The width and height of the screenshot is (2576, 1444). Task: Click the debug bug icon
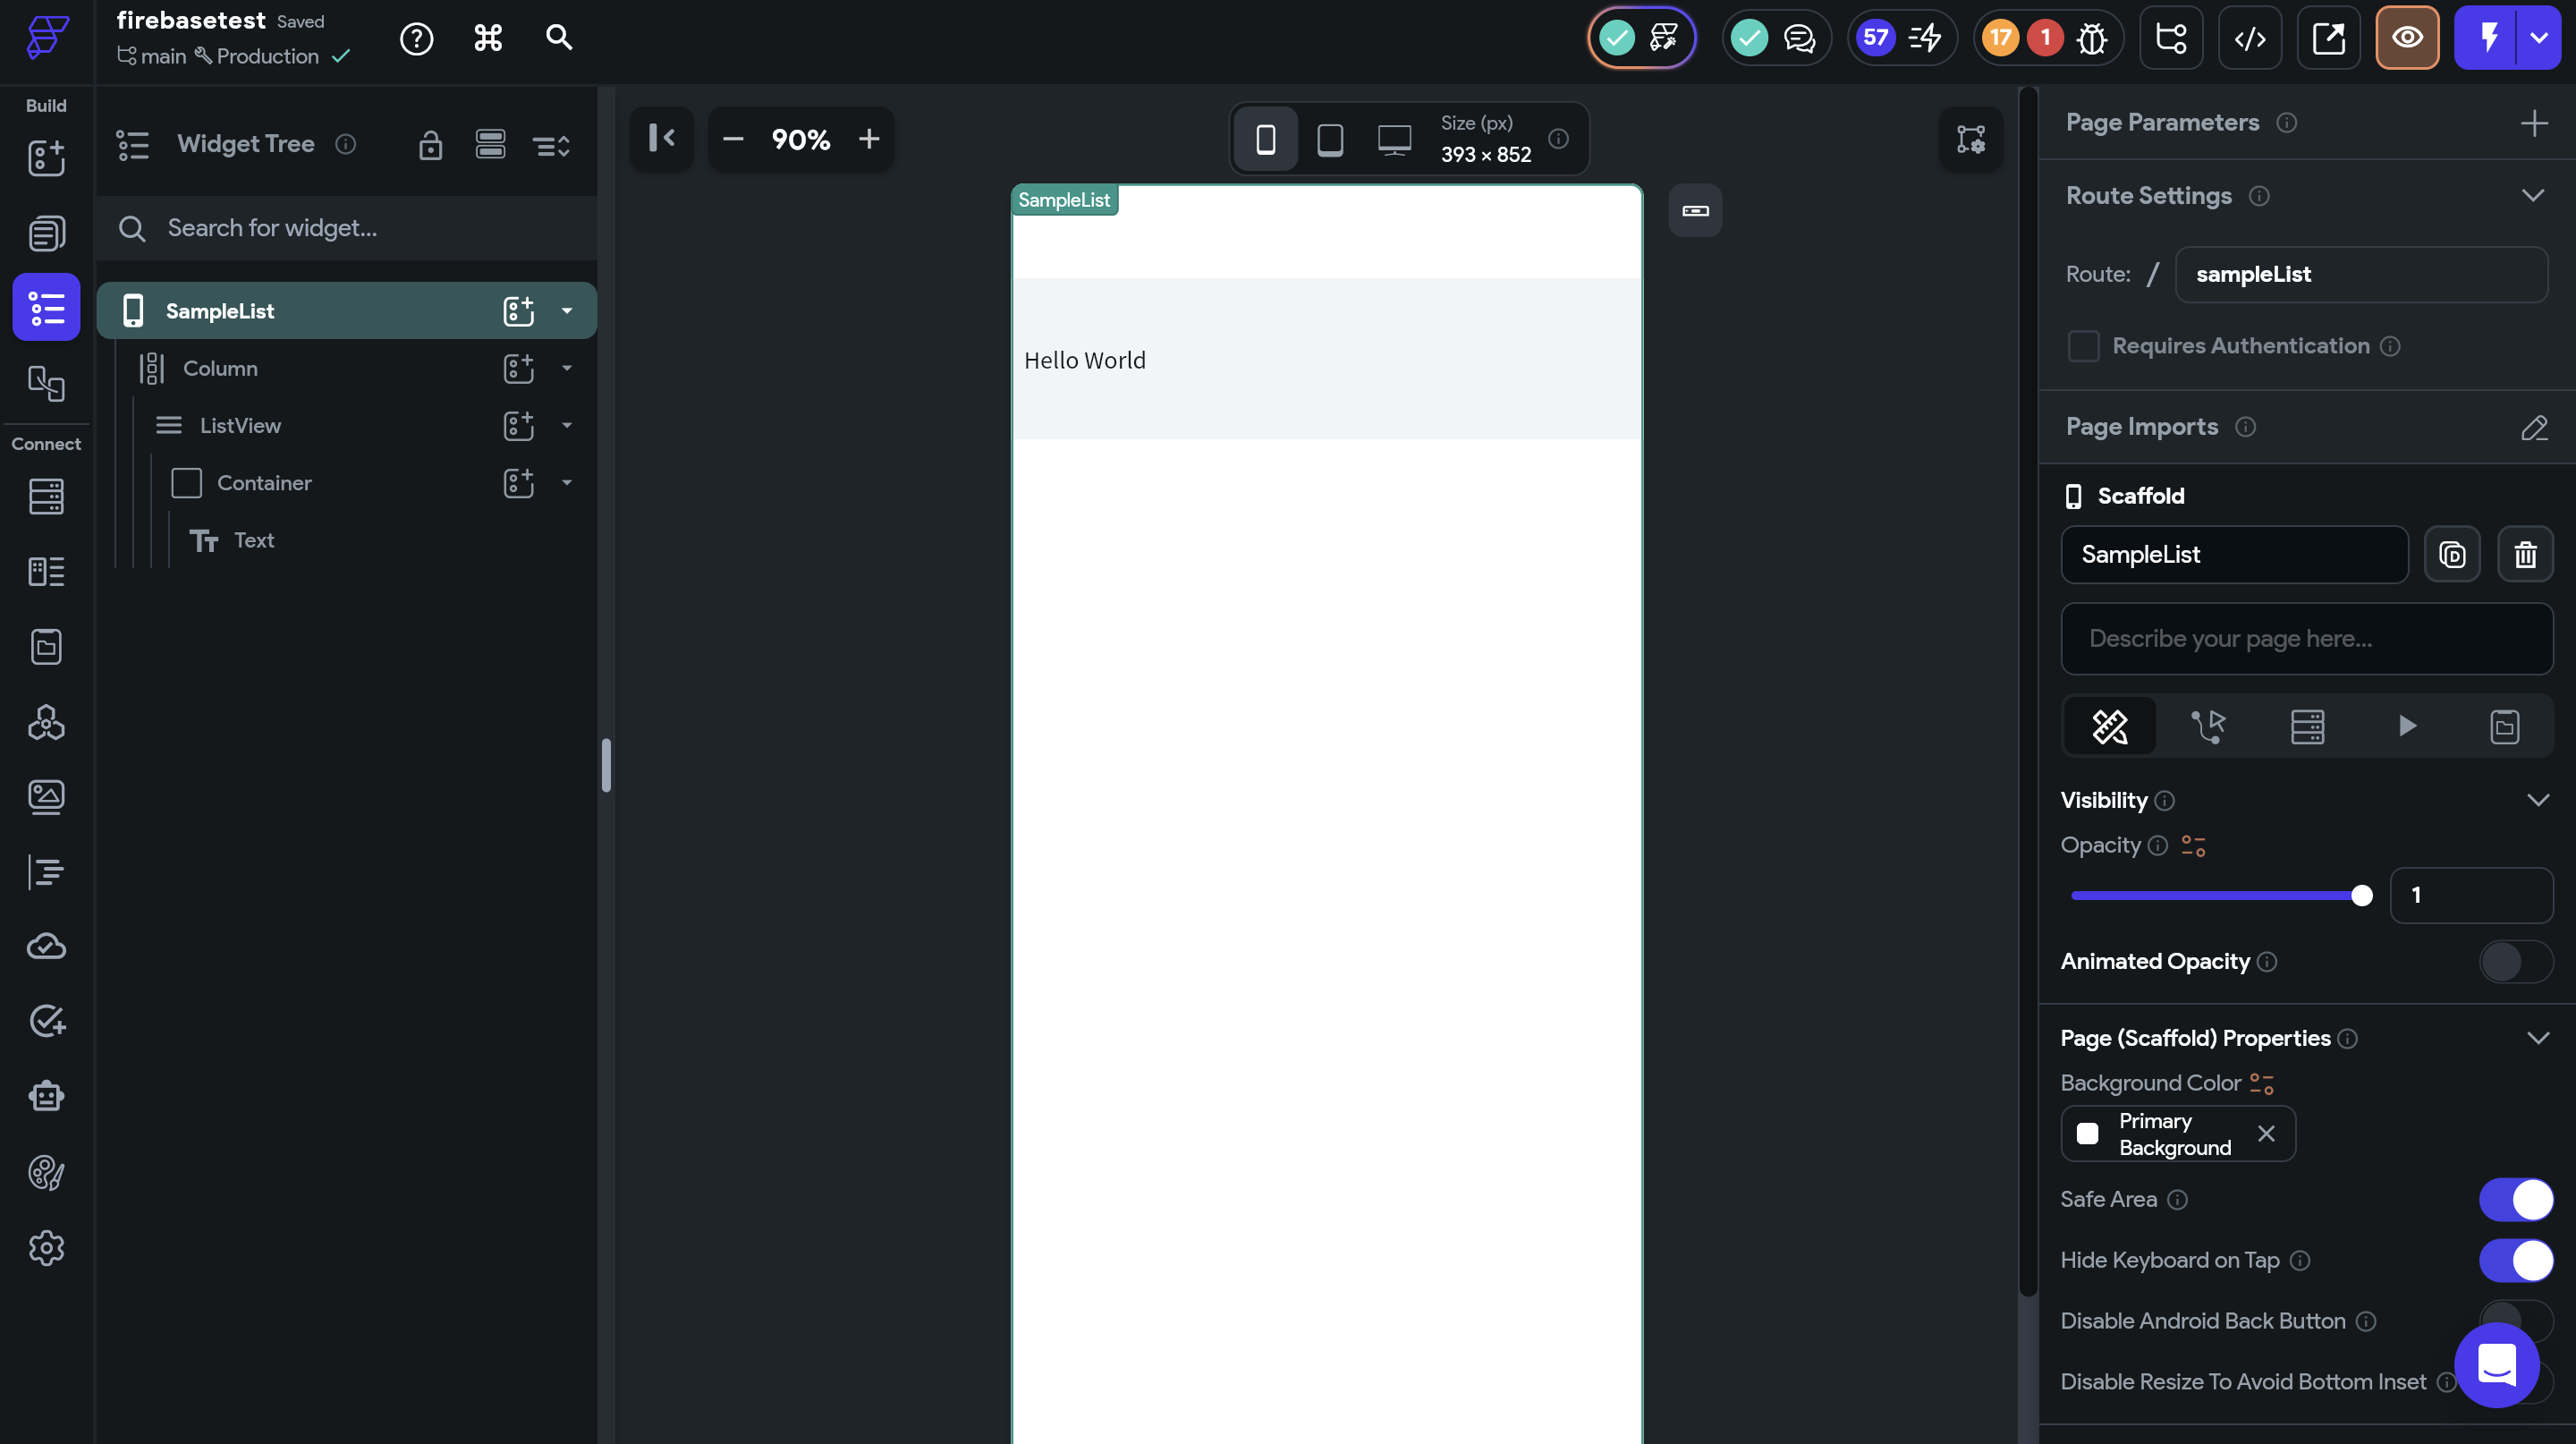2091,38
